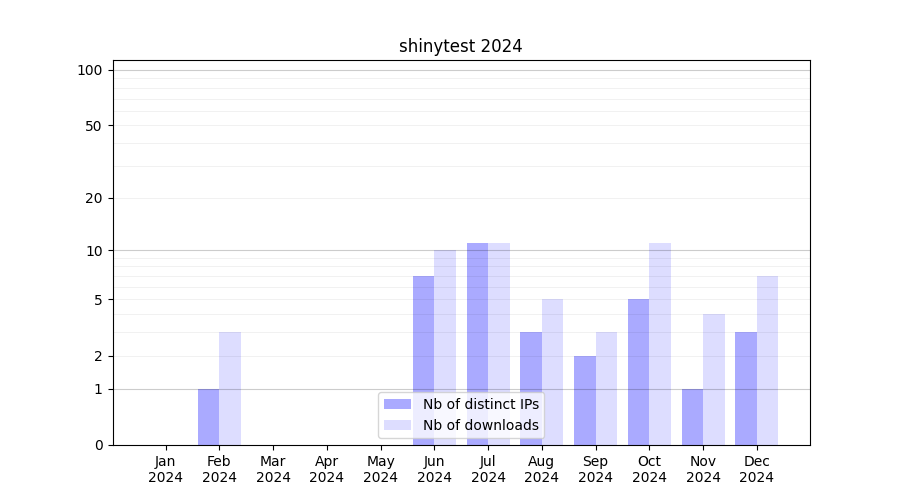Click the 'Apr 2024' x-axis label

327,469
